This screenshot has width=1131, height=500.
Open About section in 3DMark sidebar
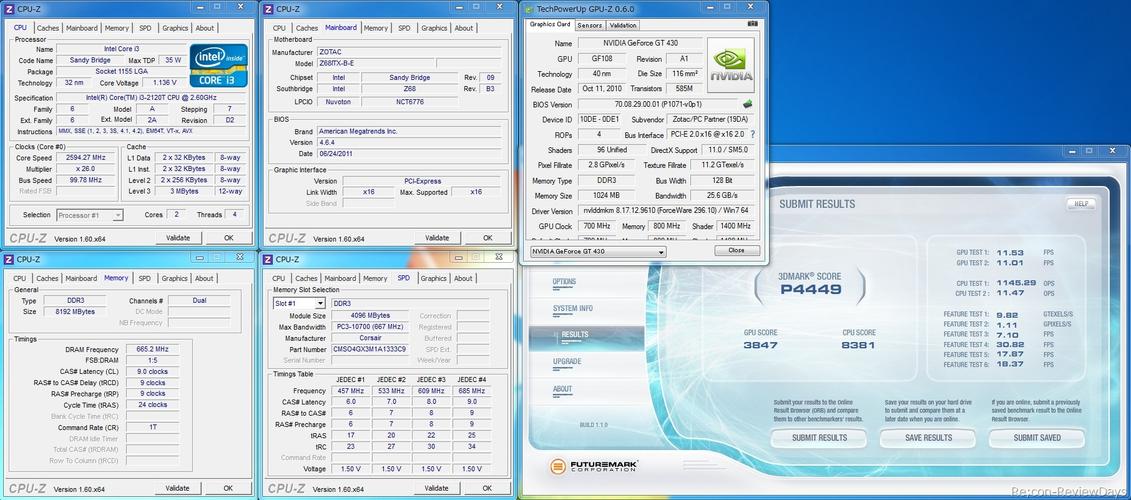pos(563,389)
